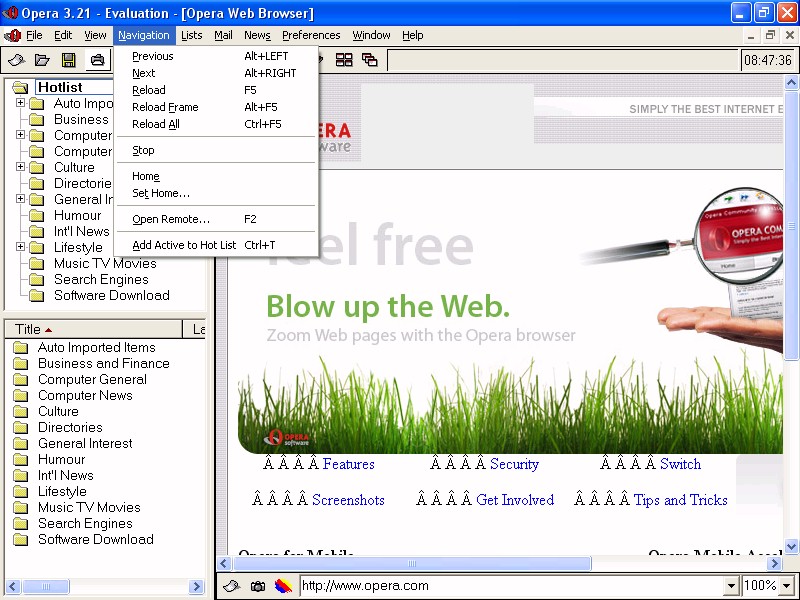
Task: Click the Humour folder icon in Hotlist tree
Action: coord(36,215)
